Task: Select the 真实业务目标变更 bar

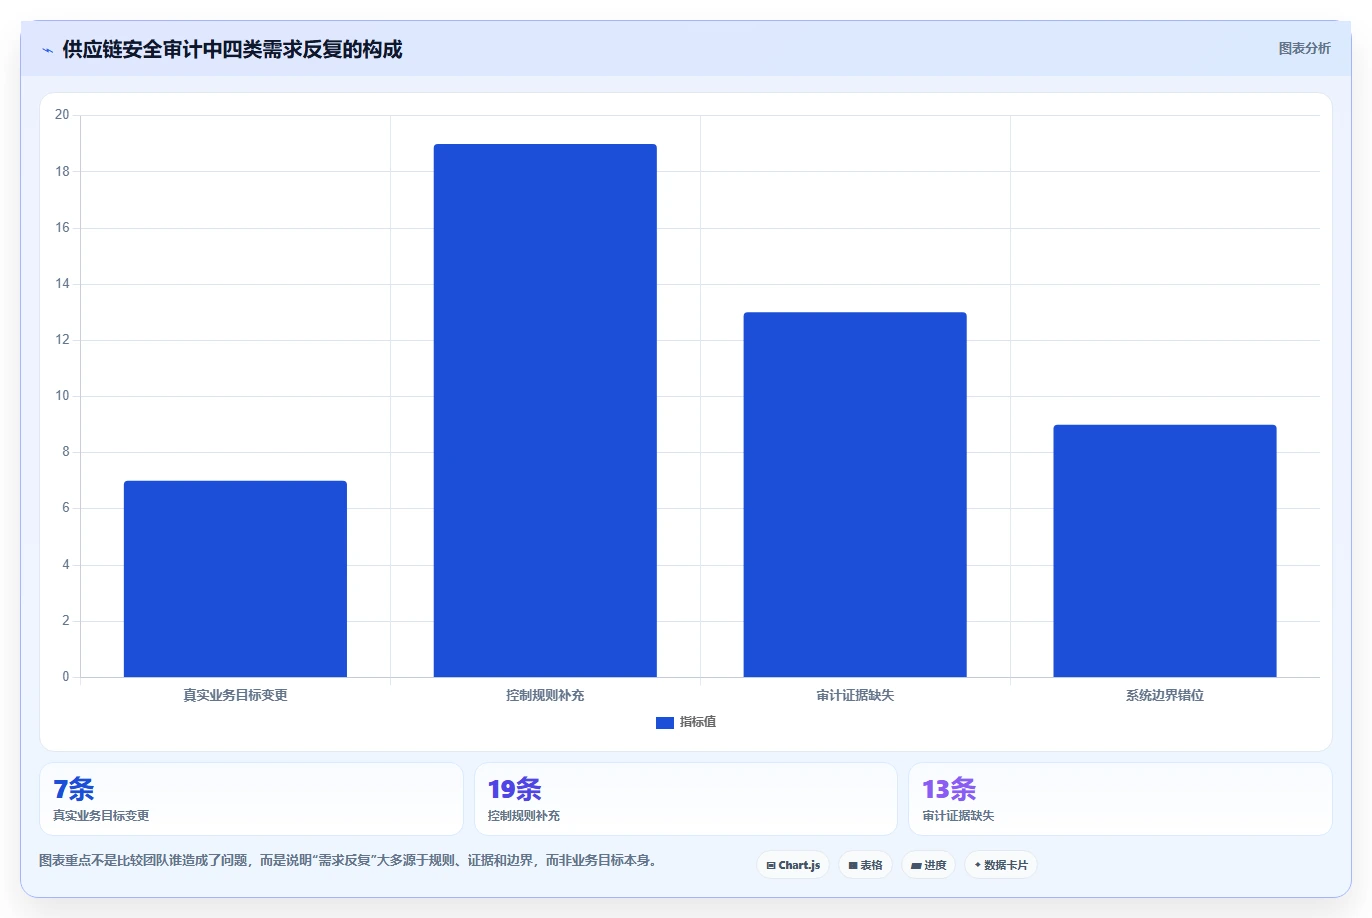Action: (235, 579)
